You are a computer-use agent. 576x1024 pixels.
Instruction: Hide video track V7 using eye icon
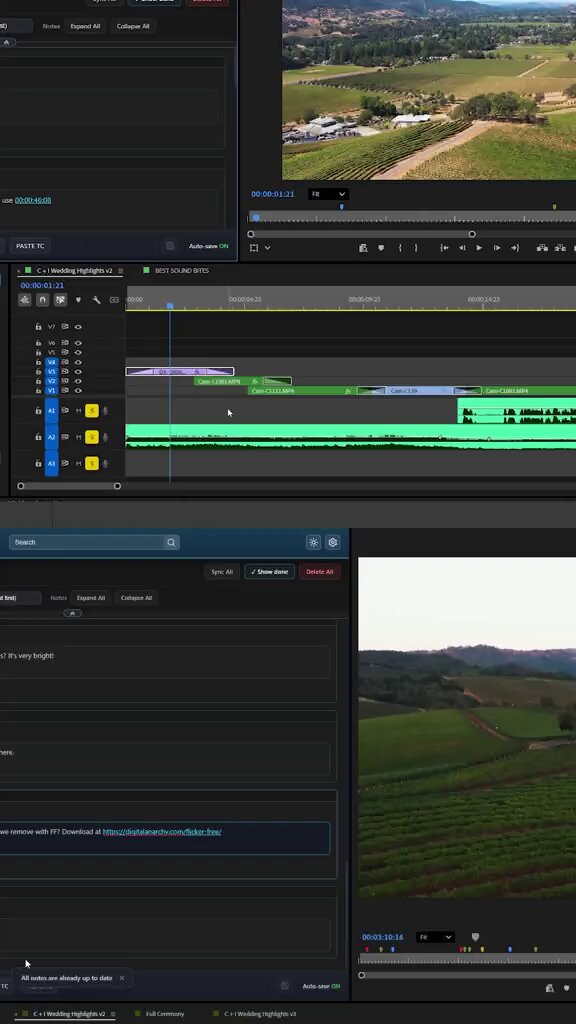click(x=78, y=327)
